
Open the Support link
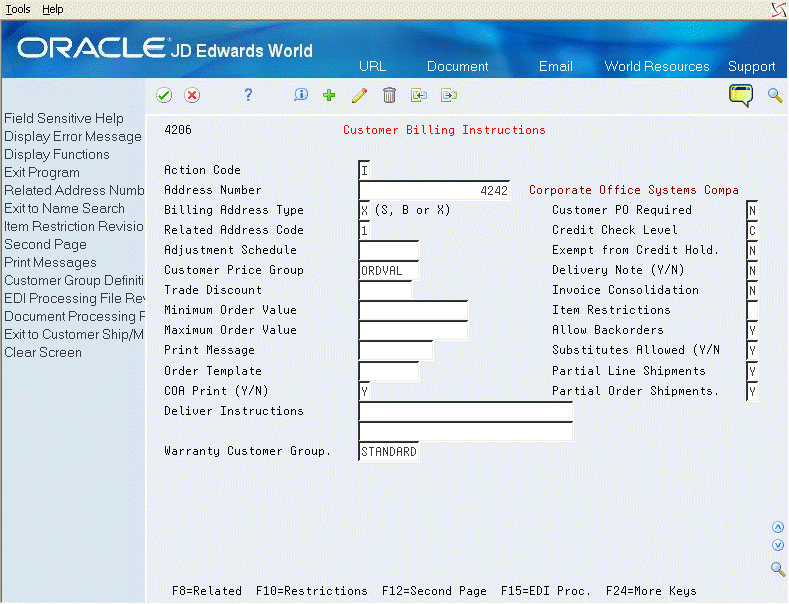[751, 66]
